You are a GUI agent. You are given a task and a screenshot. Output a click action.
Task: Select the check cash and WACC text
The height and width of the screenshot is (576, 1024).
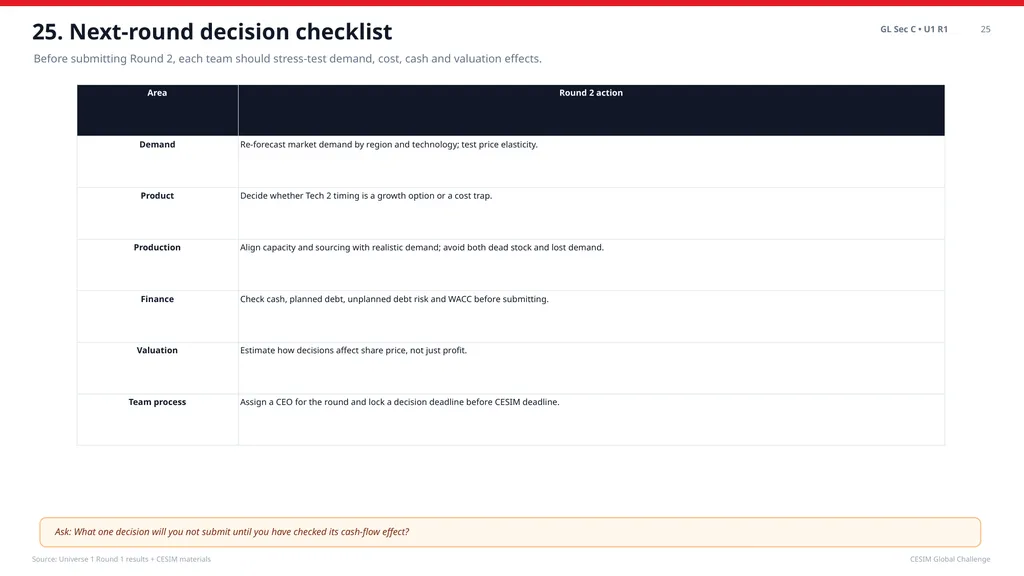pyautogui.click(x=394, y=298)
